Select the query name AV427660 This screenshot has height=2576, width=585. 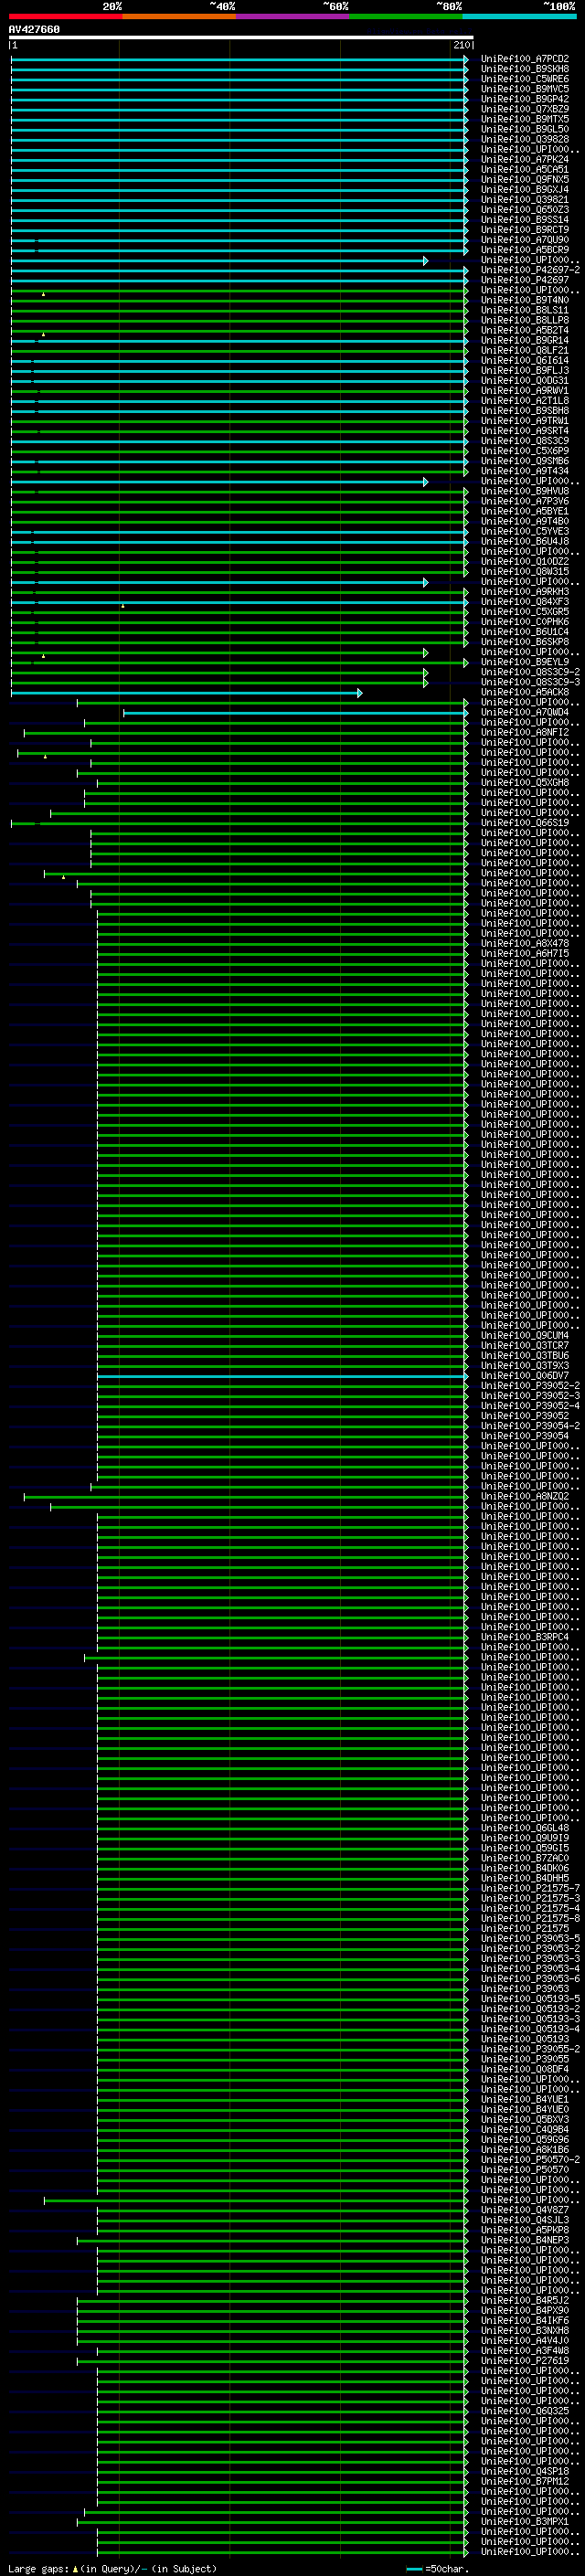(x=34, y=29)
